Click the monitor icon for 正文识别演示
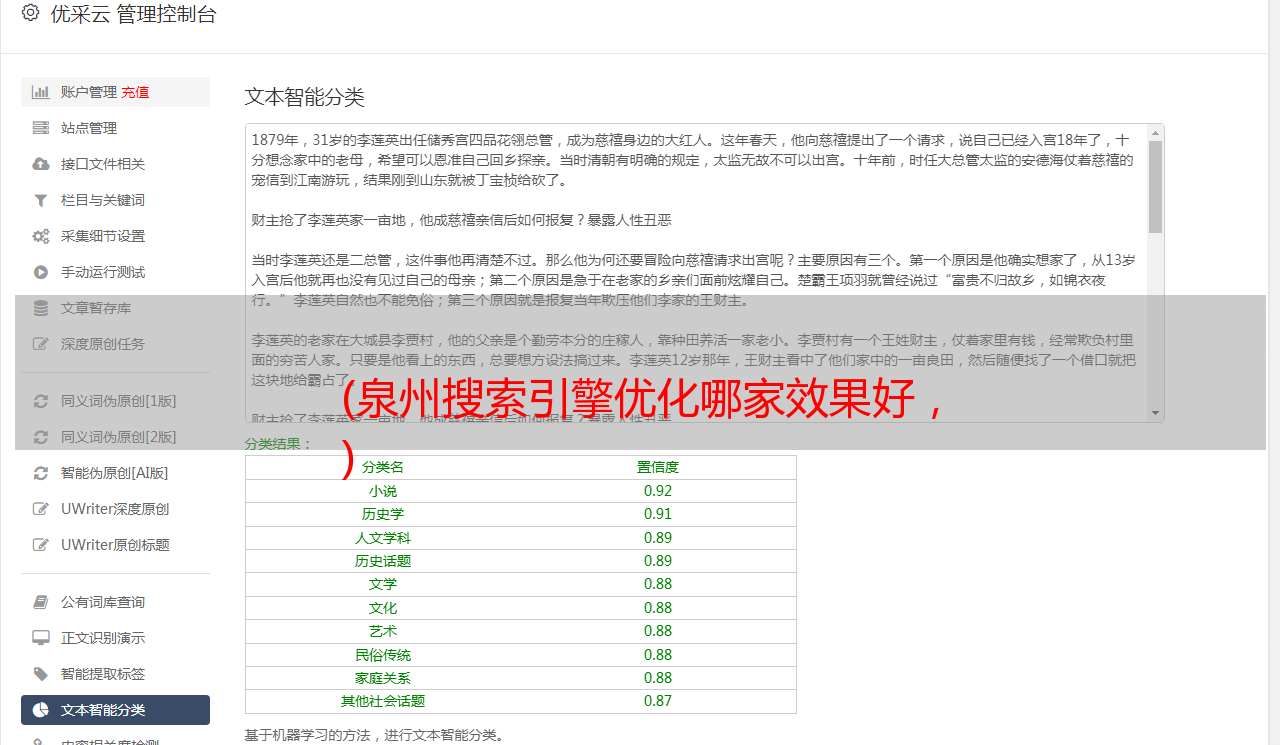 coord(41,638)
